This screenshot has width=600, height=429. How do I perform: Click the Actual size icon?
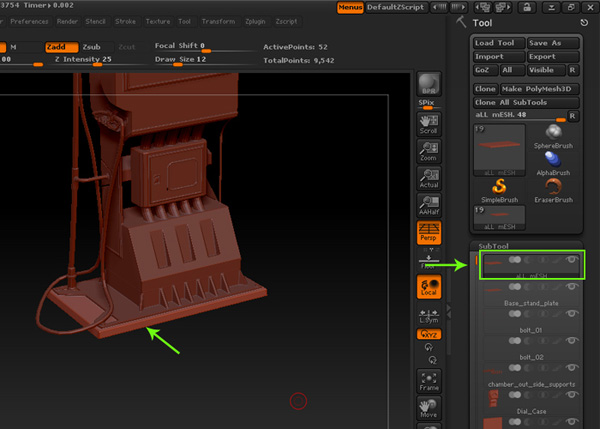pyautogui.click(x=429, y=178)
